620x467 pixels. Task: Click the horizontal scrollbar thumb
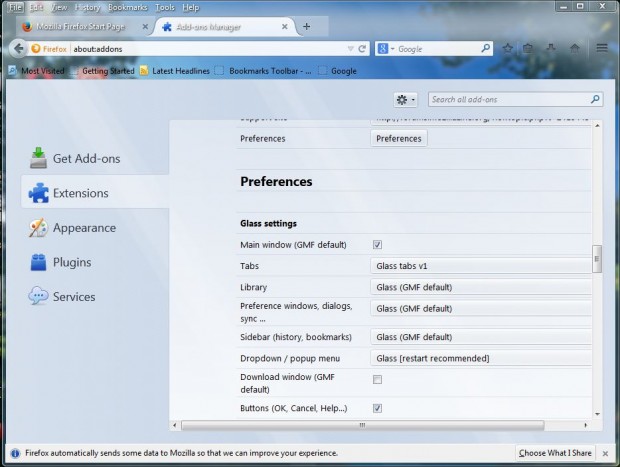coord(363,425)
